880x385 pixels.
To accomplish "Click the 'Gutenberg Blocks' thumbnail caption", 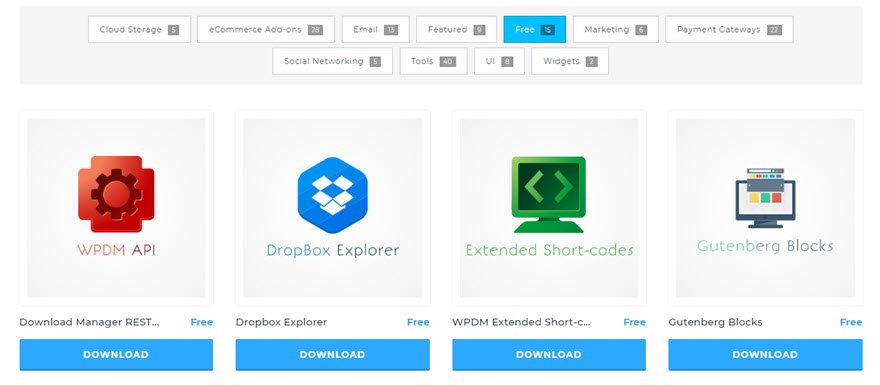I will (x=765, y=246).
